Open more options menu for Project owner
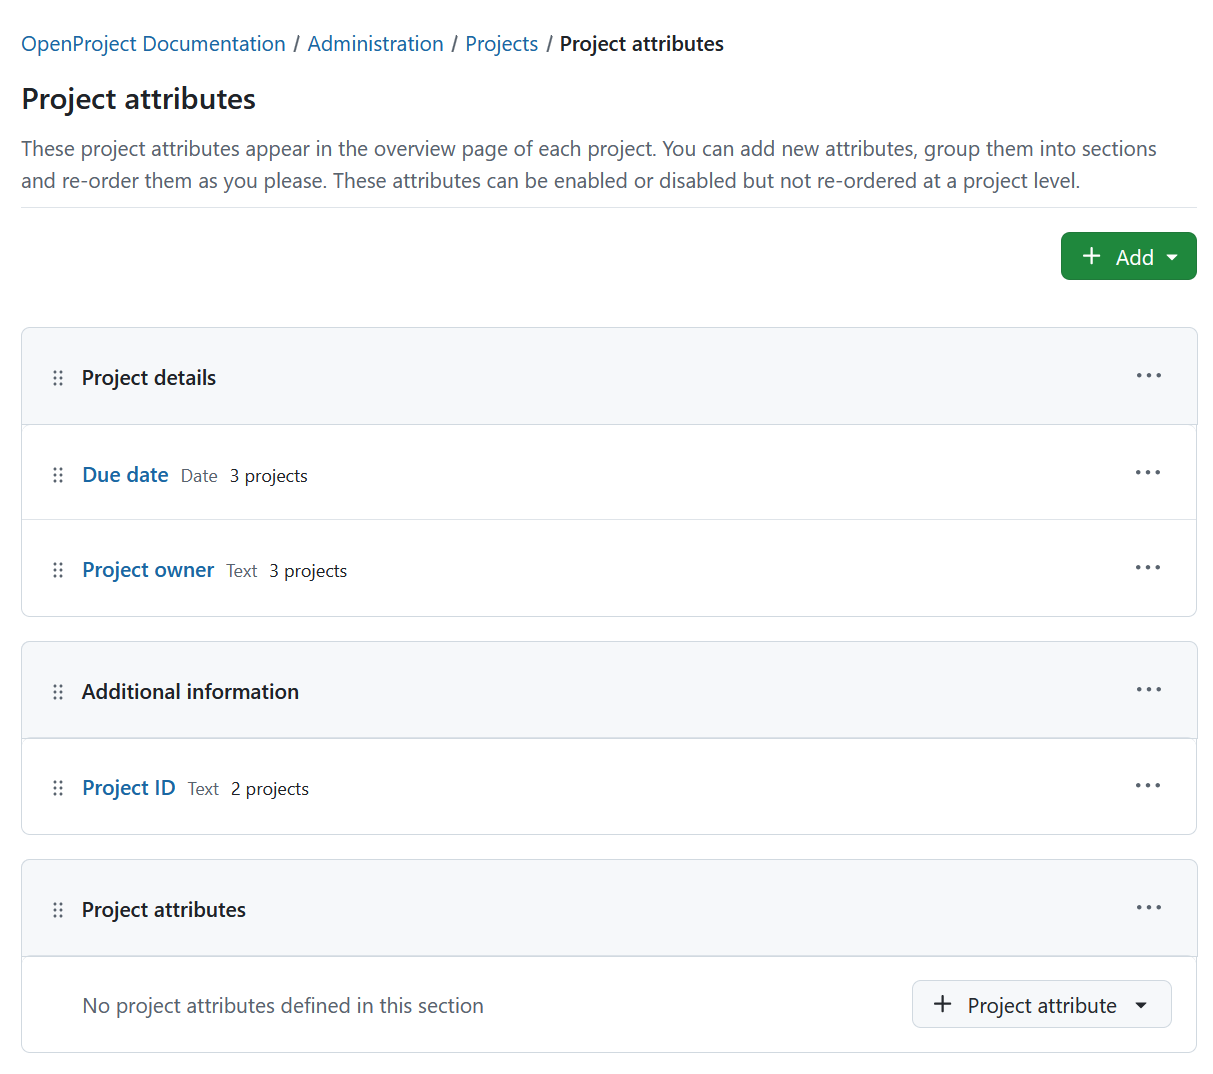 1148,567
